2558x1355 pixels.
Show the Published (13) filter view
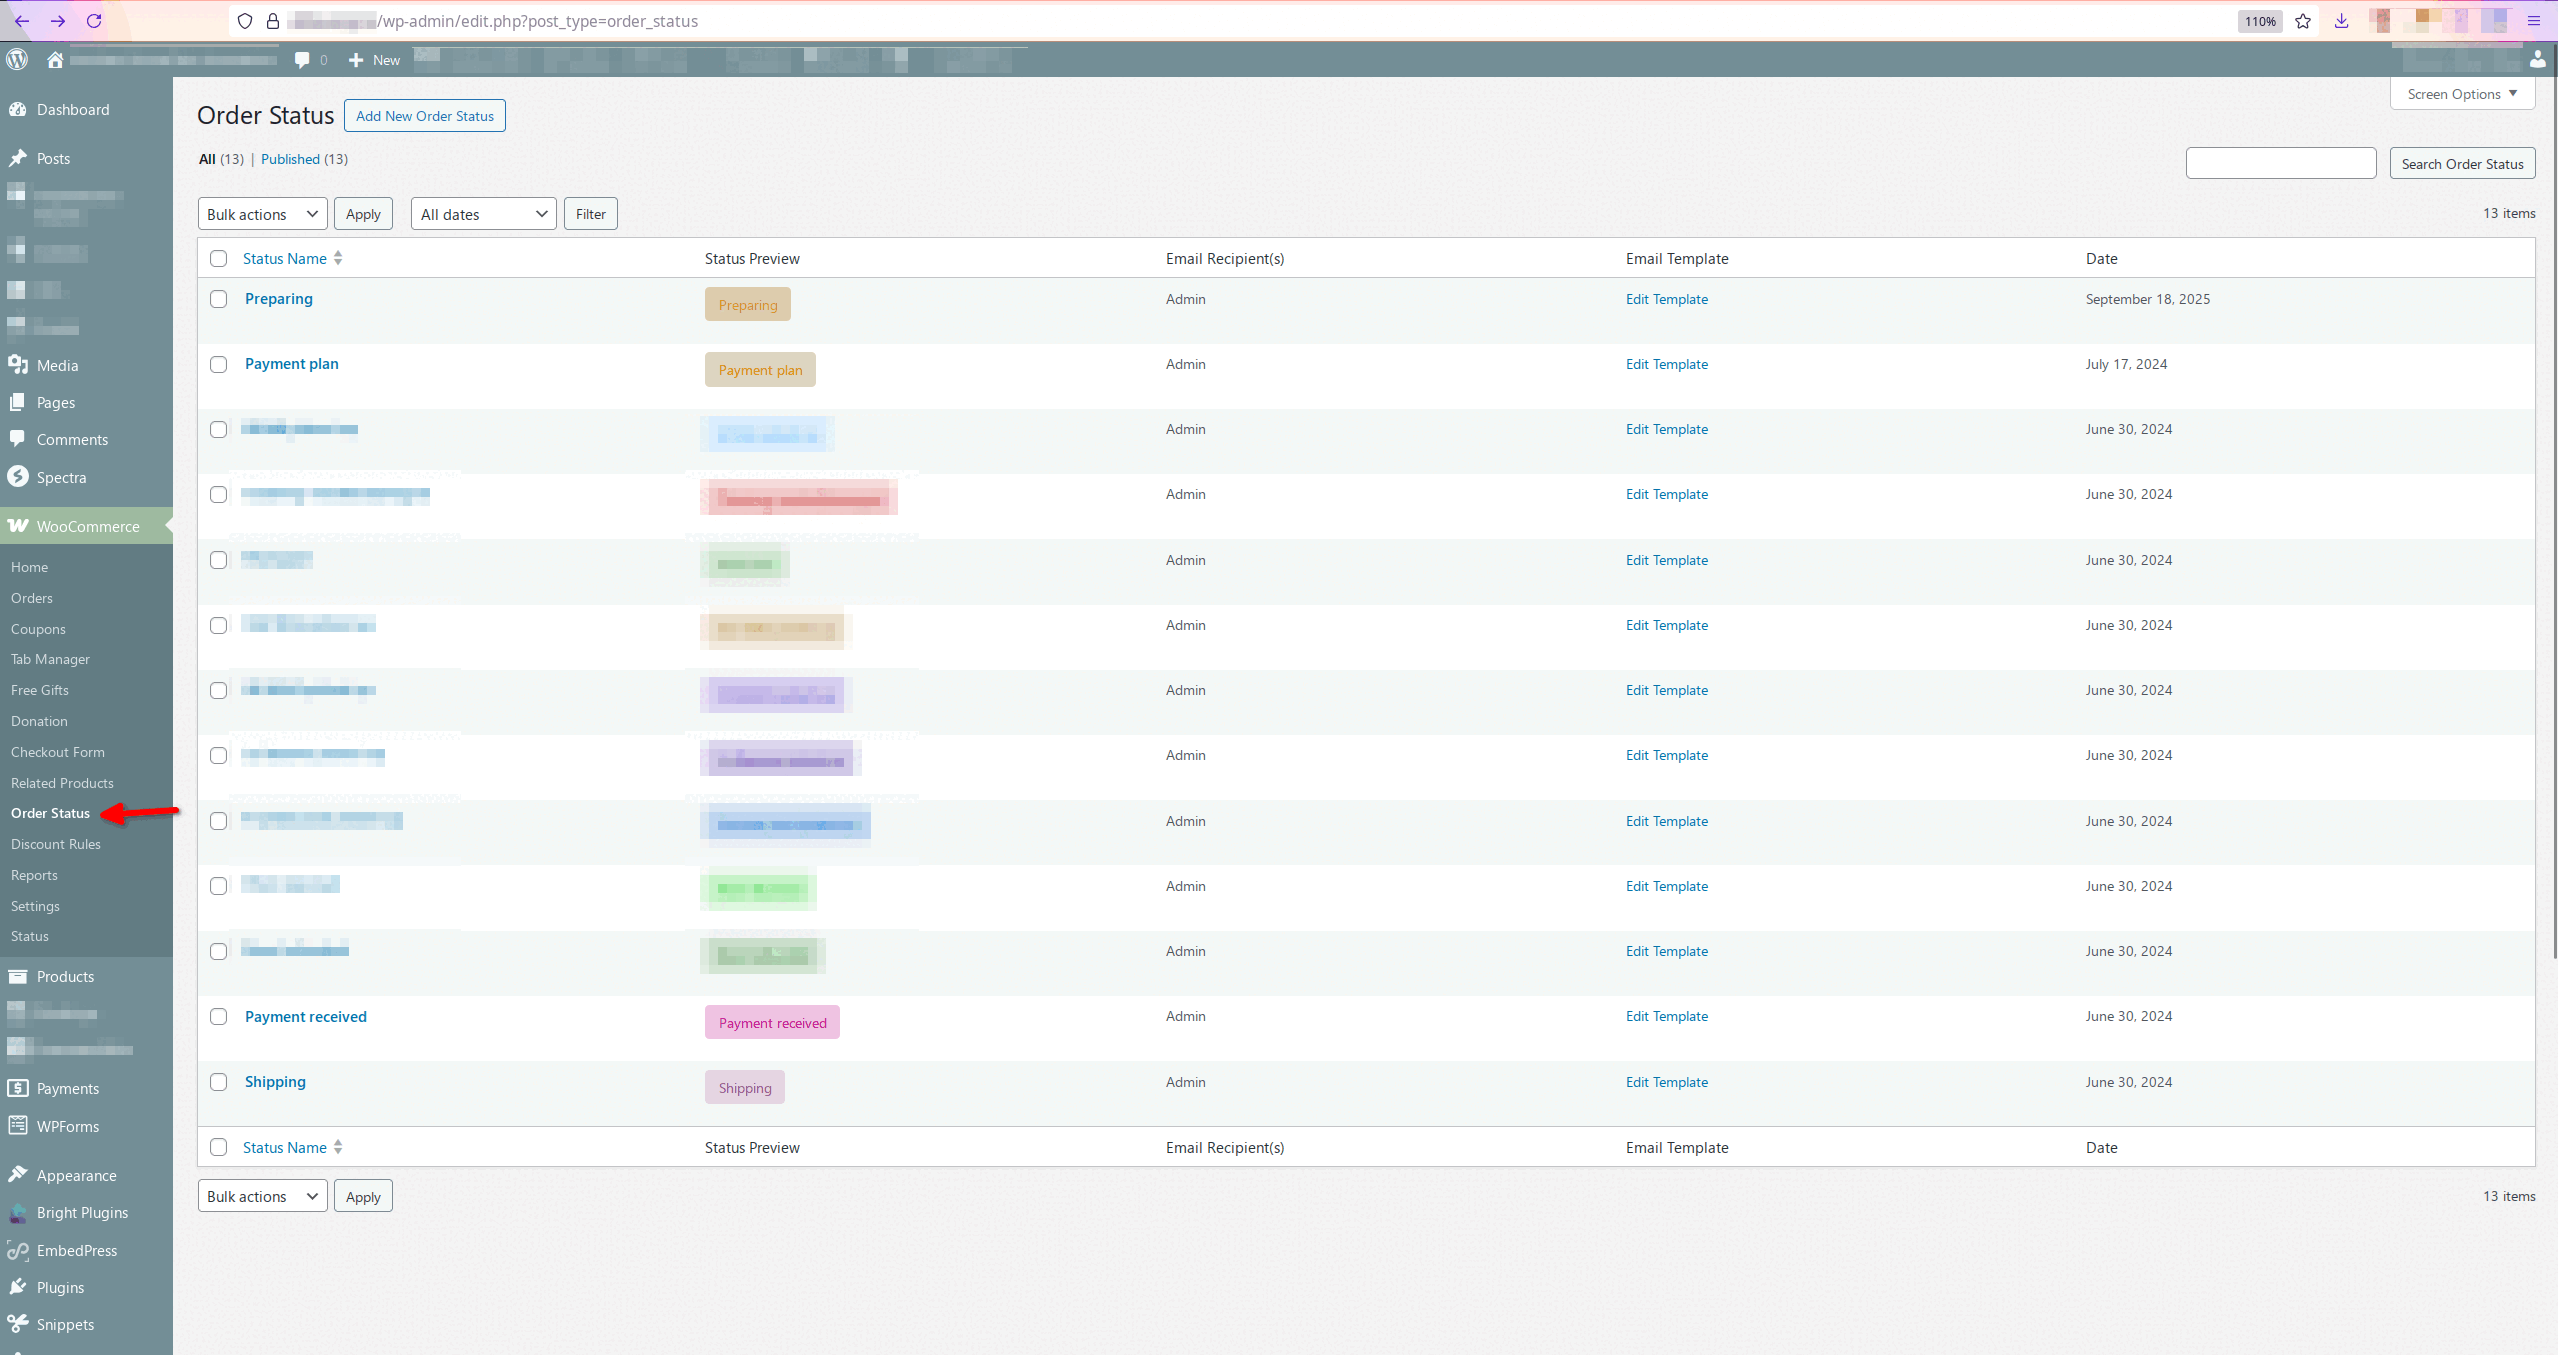304,159
